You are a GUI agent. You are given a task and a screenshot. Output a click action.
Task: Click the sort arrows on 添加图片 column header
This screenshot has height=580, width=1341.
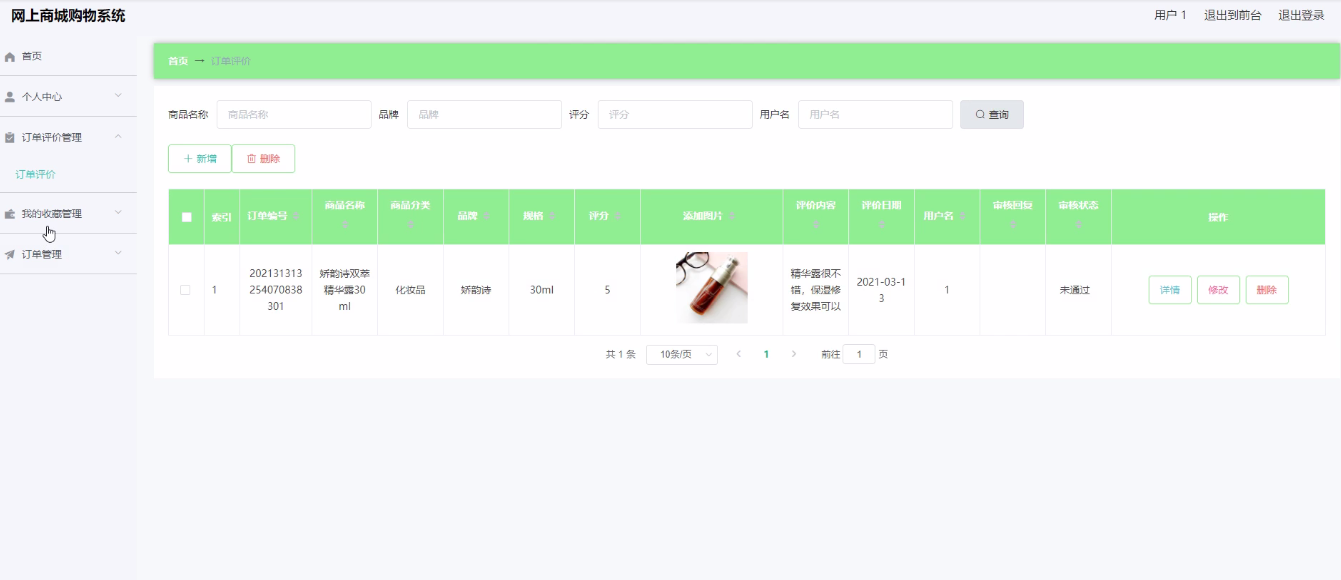pyautogui.click(x=731, y=216)
